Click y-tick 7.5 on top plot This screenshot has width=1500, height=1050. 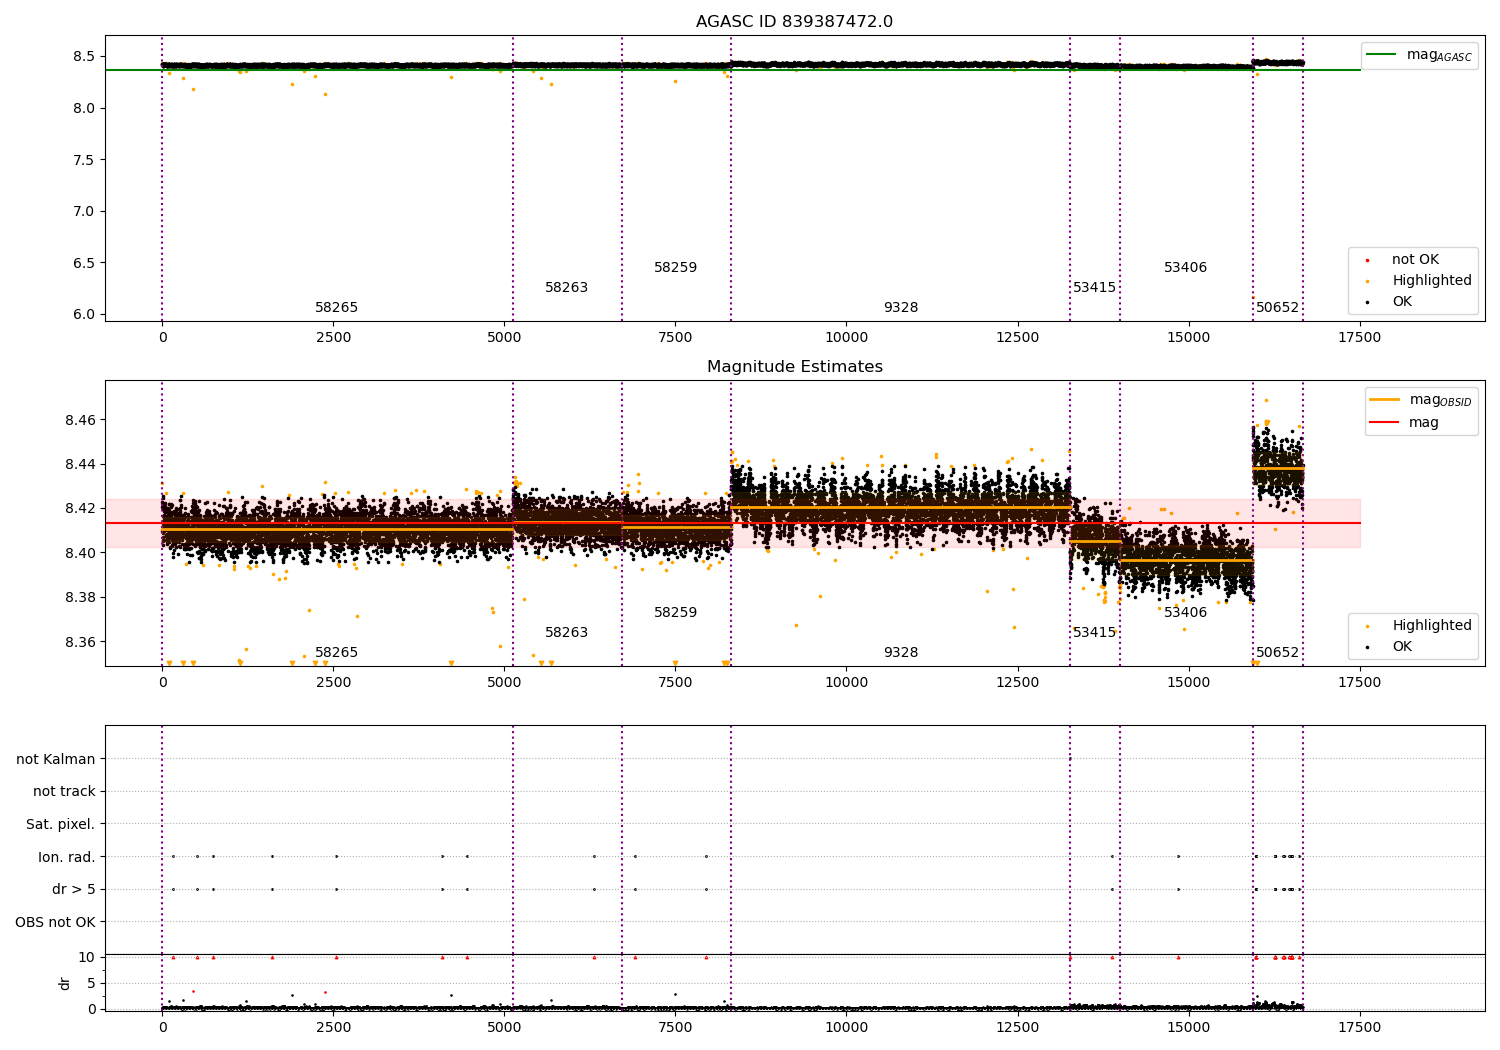tap(84, 160)
